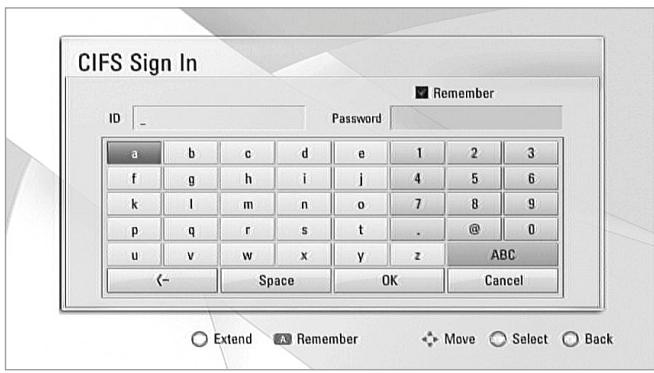Cancel the CIFS sign in
The width and height of the screenshot is (654, 373).
[503, 280]
